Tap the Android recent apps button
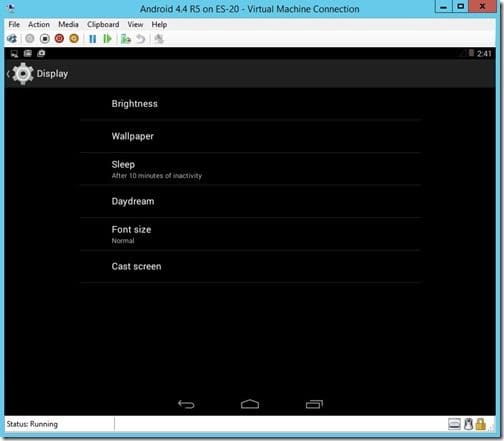The image size is (504, 441). point(314,404)
